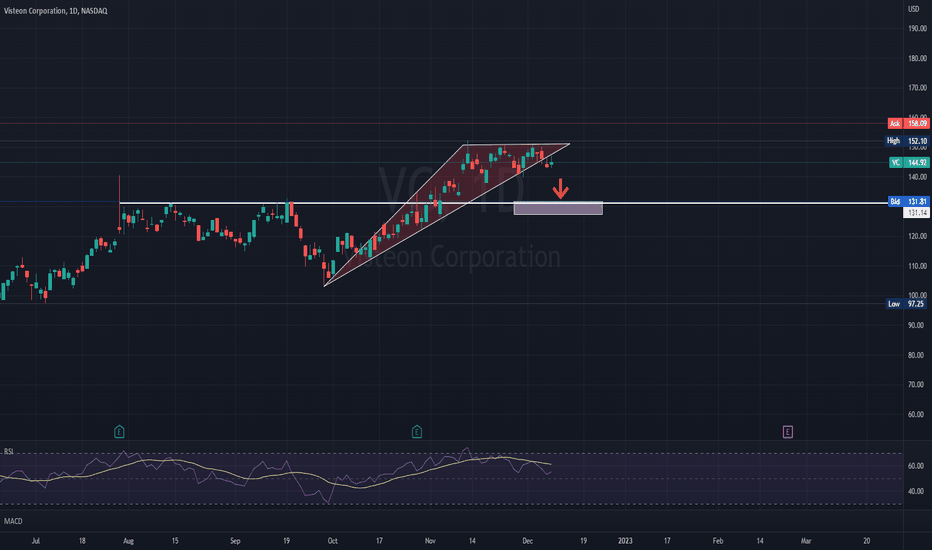Click the 131.14 horizontal line price label
The image size is (932, 550).
[x=916, y=212]
